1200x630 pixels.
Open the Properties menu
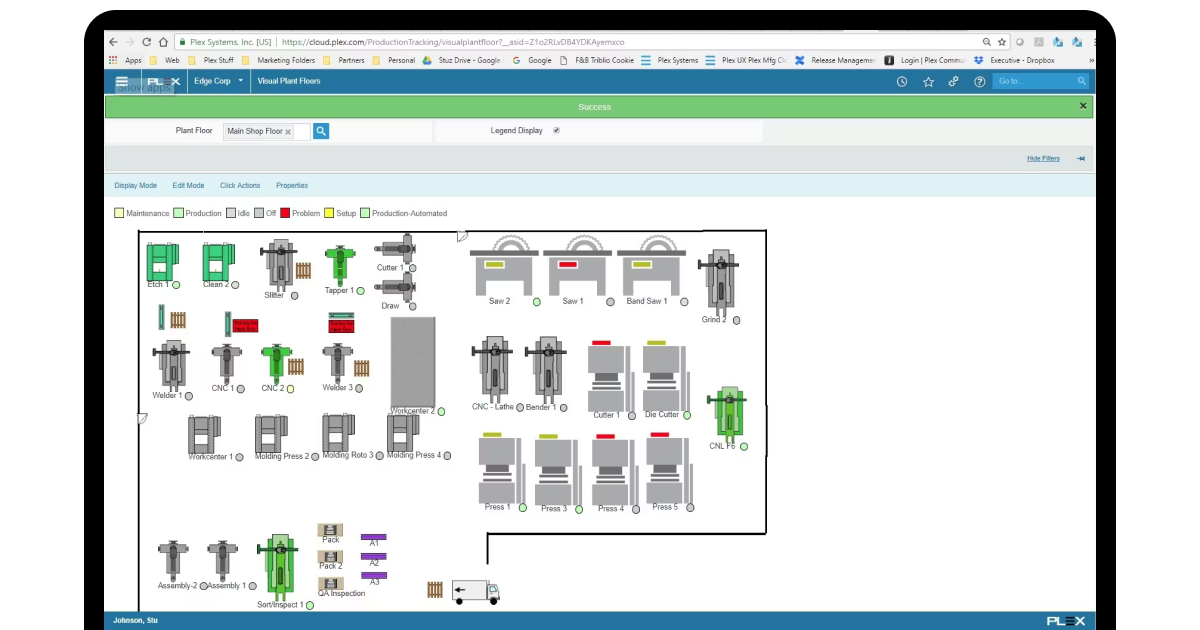click(292, 185)
